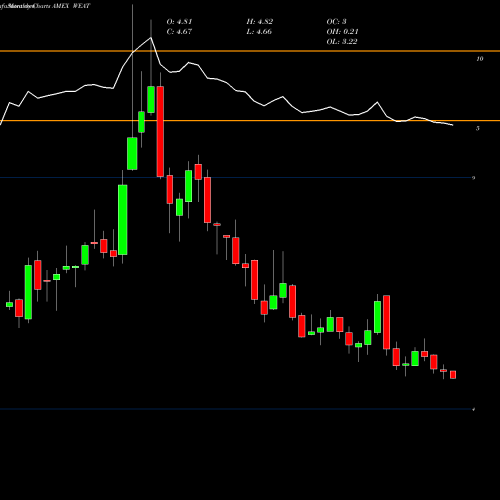Click the 'O: 4.81' open value
Screen dimensions: 500x500
(x=179, y=22)
